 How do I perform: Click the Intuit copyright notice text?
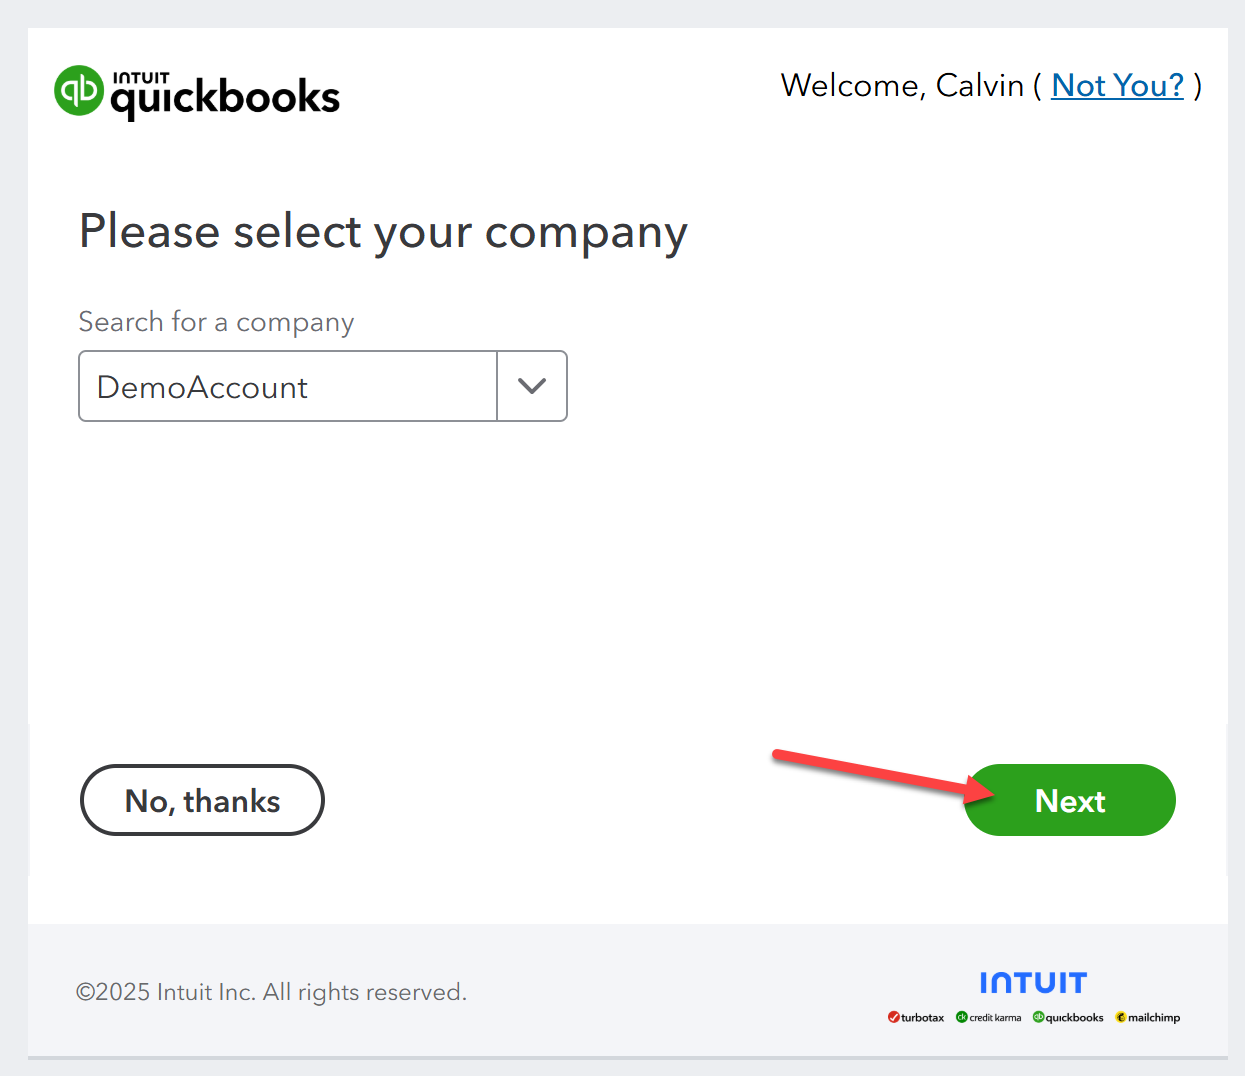271,992
